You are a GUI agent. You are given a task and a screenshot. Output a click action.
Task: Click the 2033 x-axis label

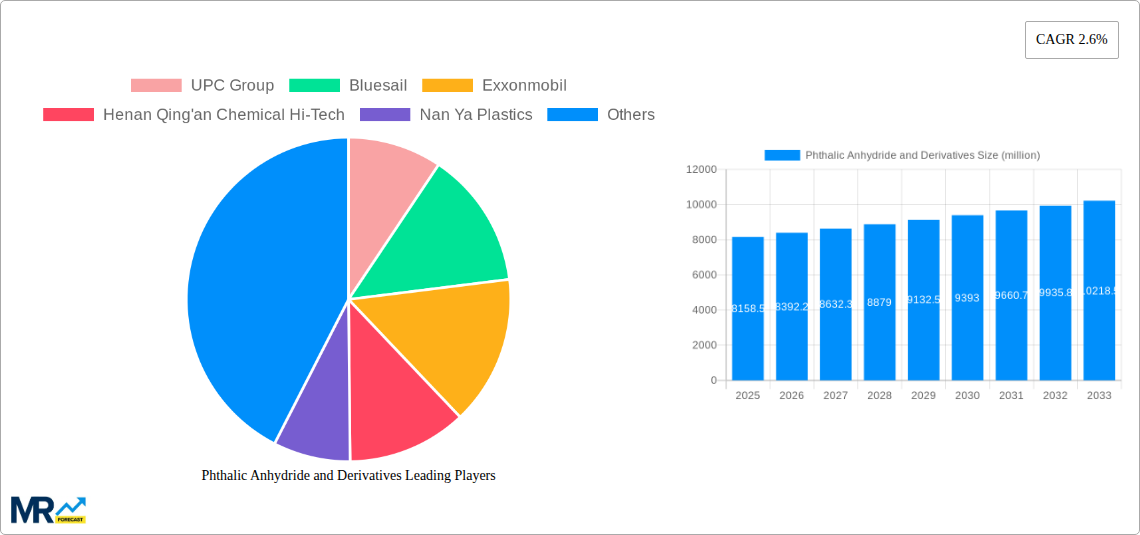coord(1099,395)
